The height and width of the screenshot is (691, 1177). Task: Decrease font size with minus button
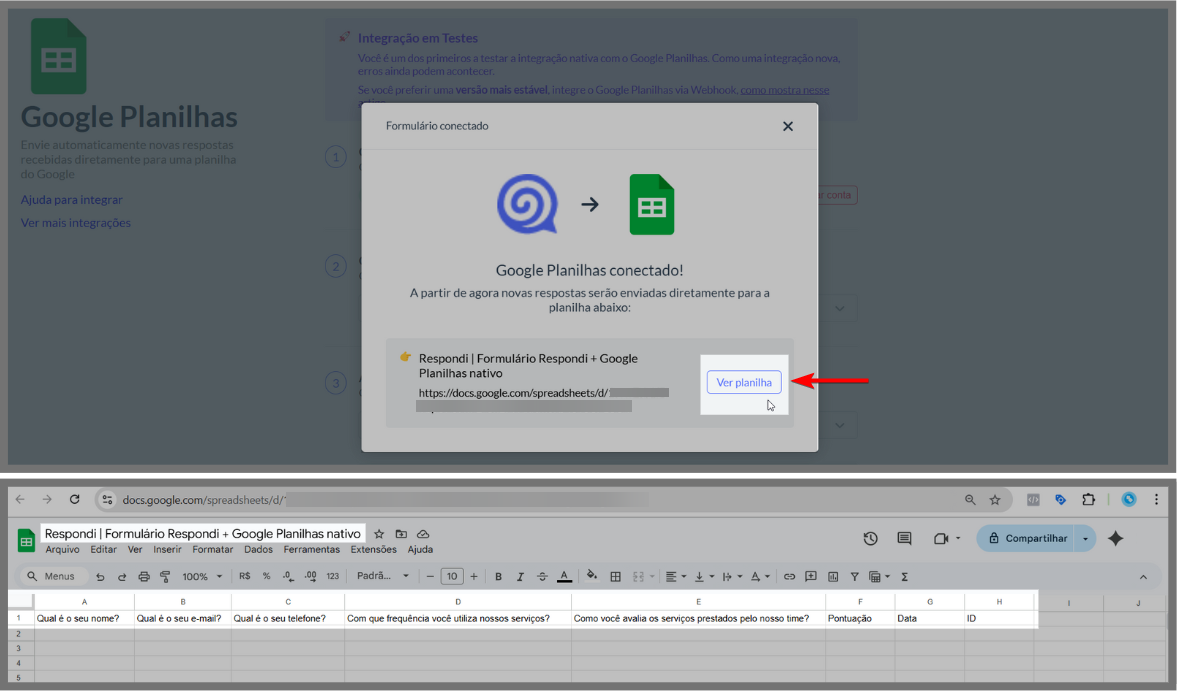click(x=430, y=576)
